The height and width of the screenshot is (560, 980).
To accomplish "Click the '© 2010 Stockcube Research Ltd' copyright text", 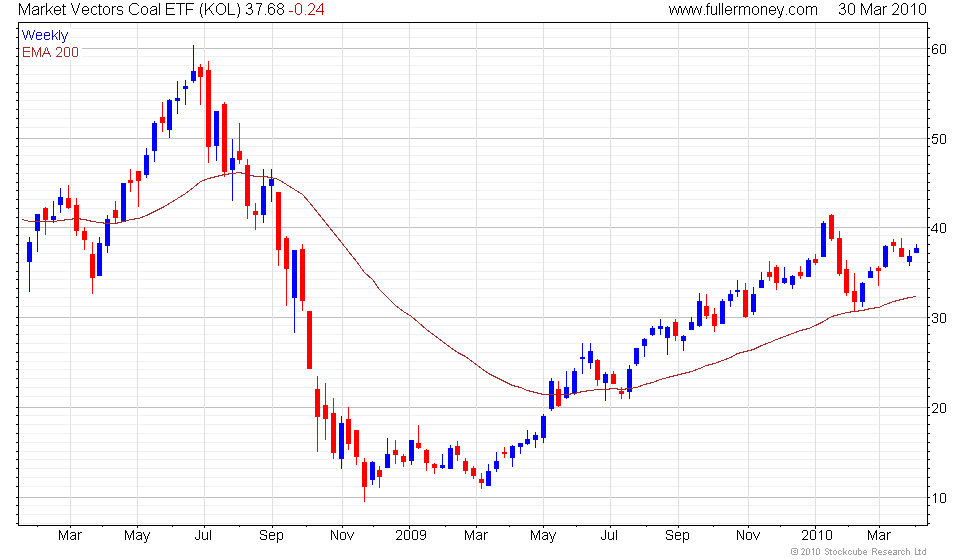I will point(858,552).
